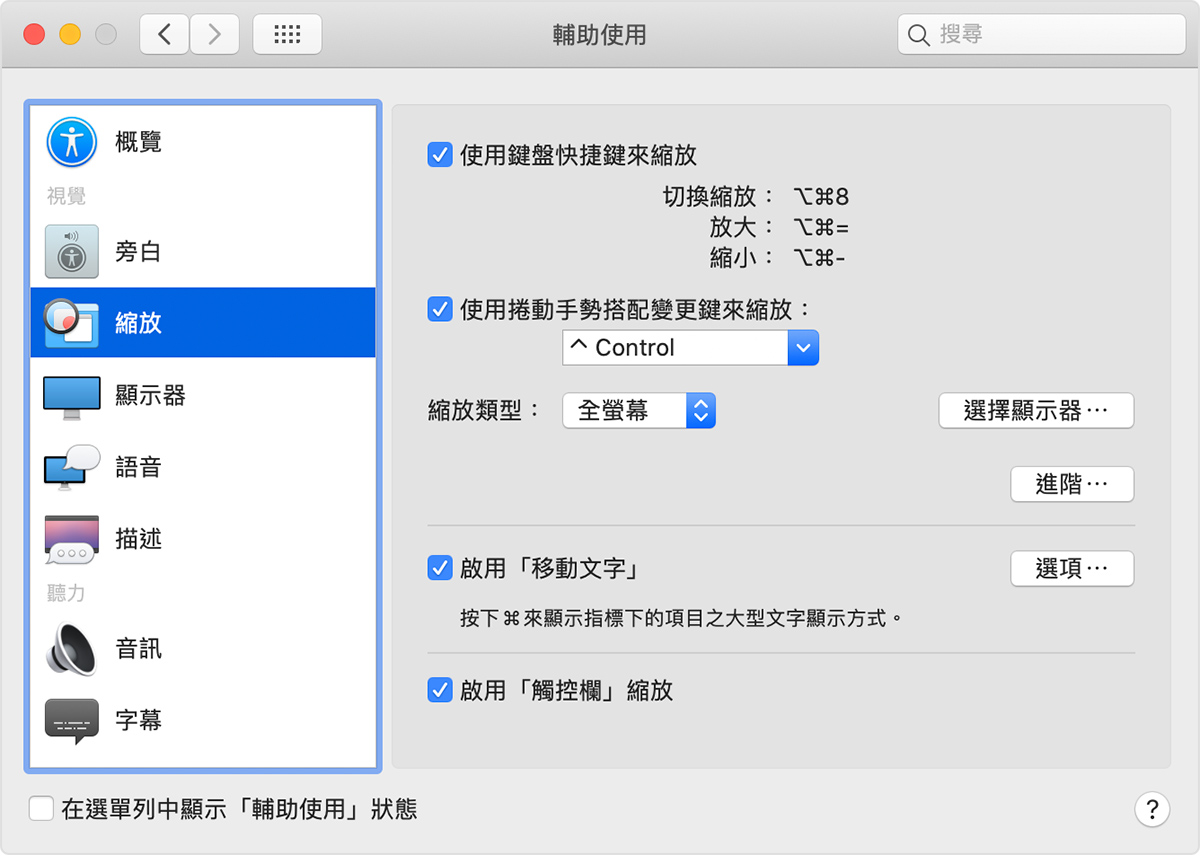
Task: Open the 旁白 (VoiceOver) settings icon
Action: 70,252
